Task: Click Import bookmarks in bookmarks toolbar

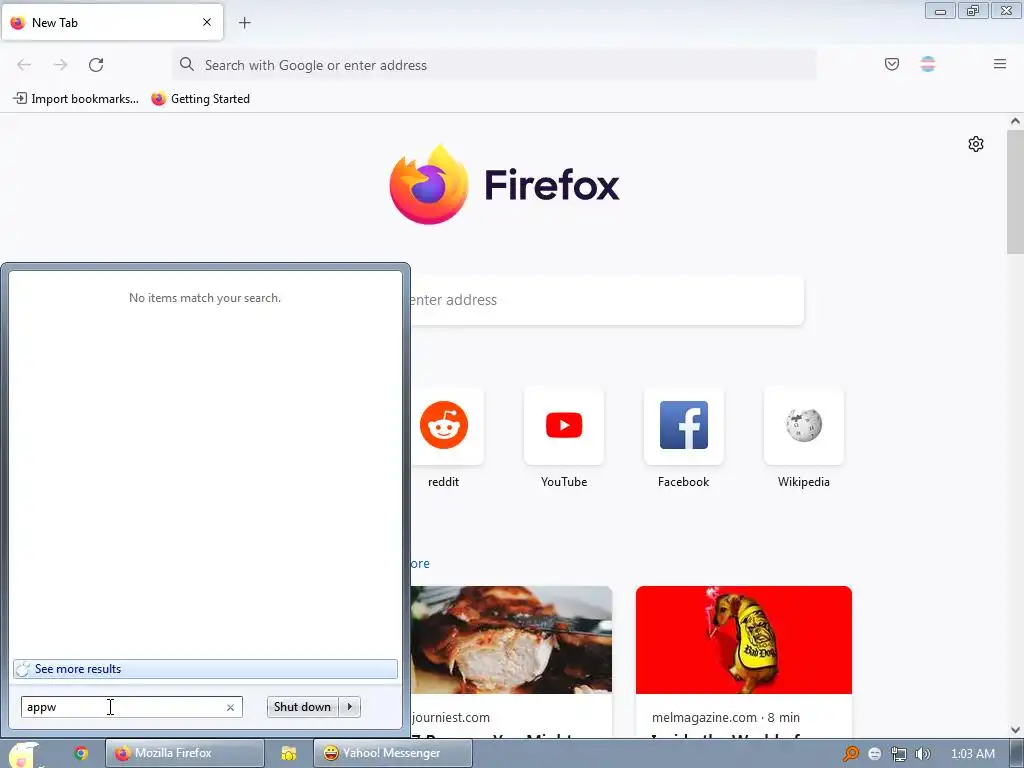Action: click(76, 99)
